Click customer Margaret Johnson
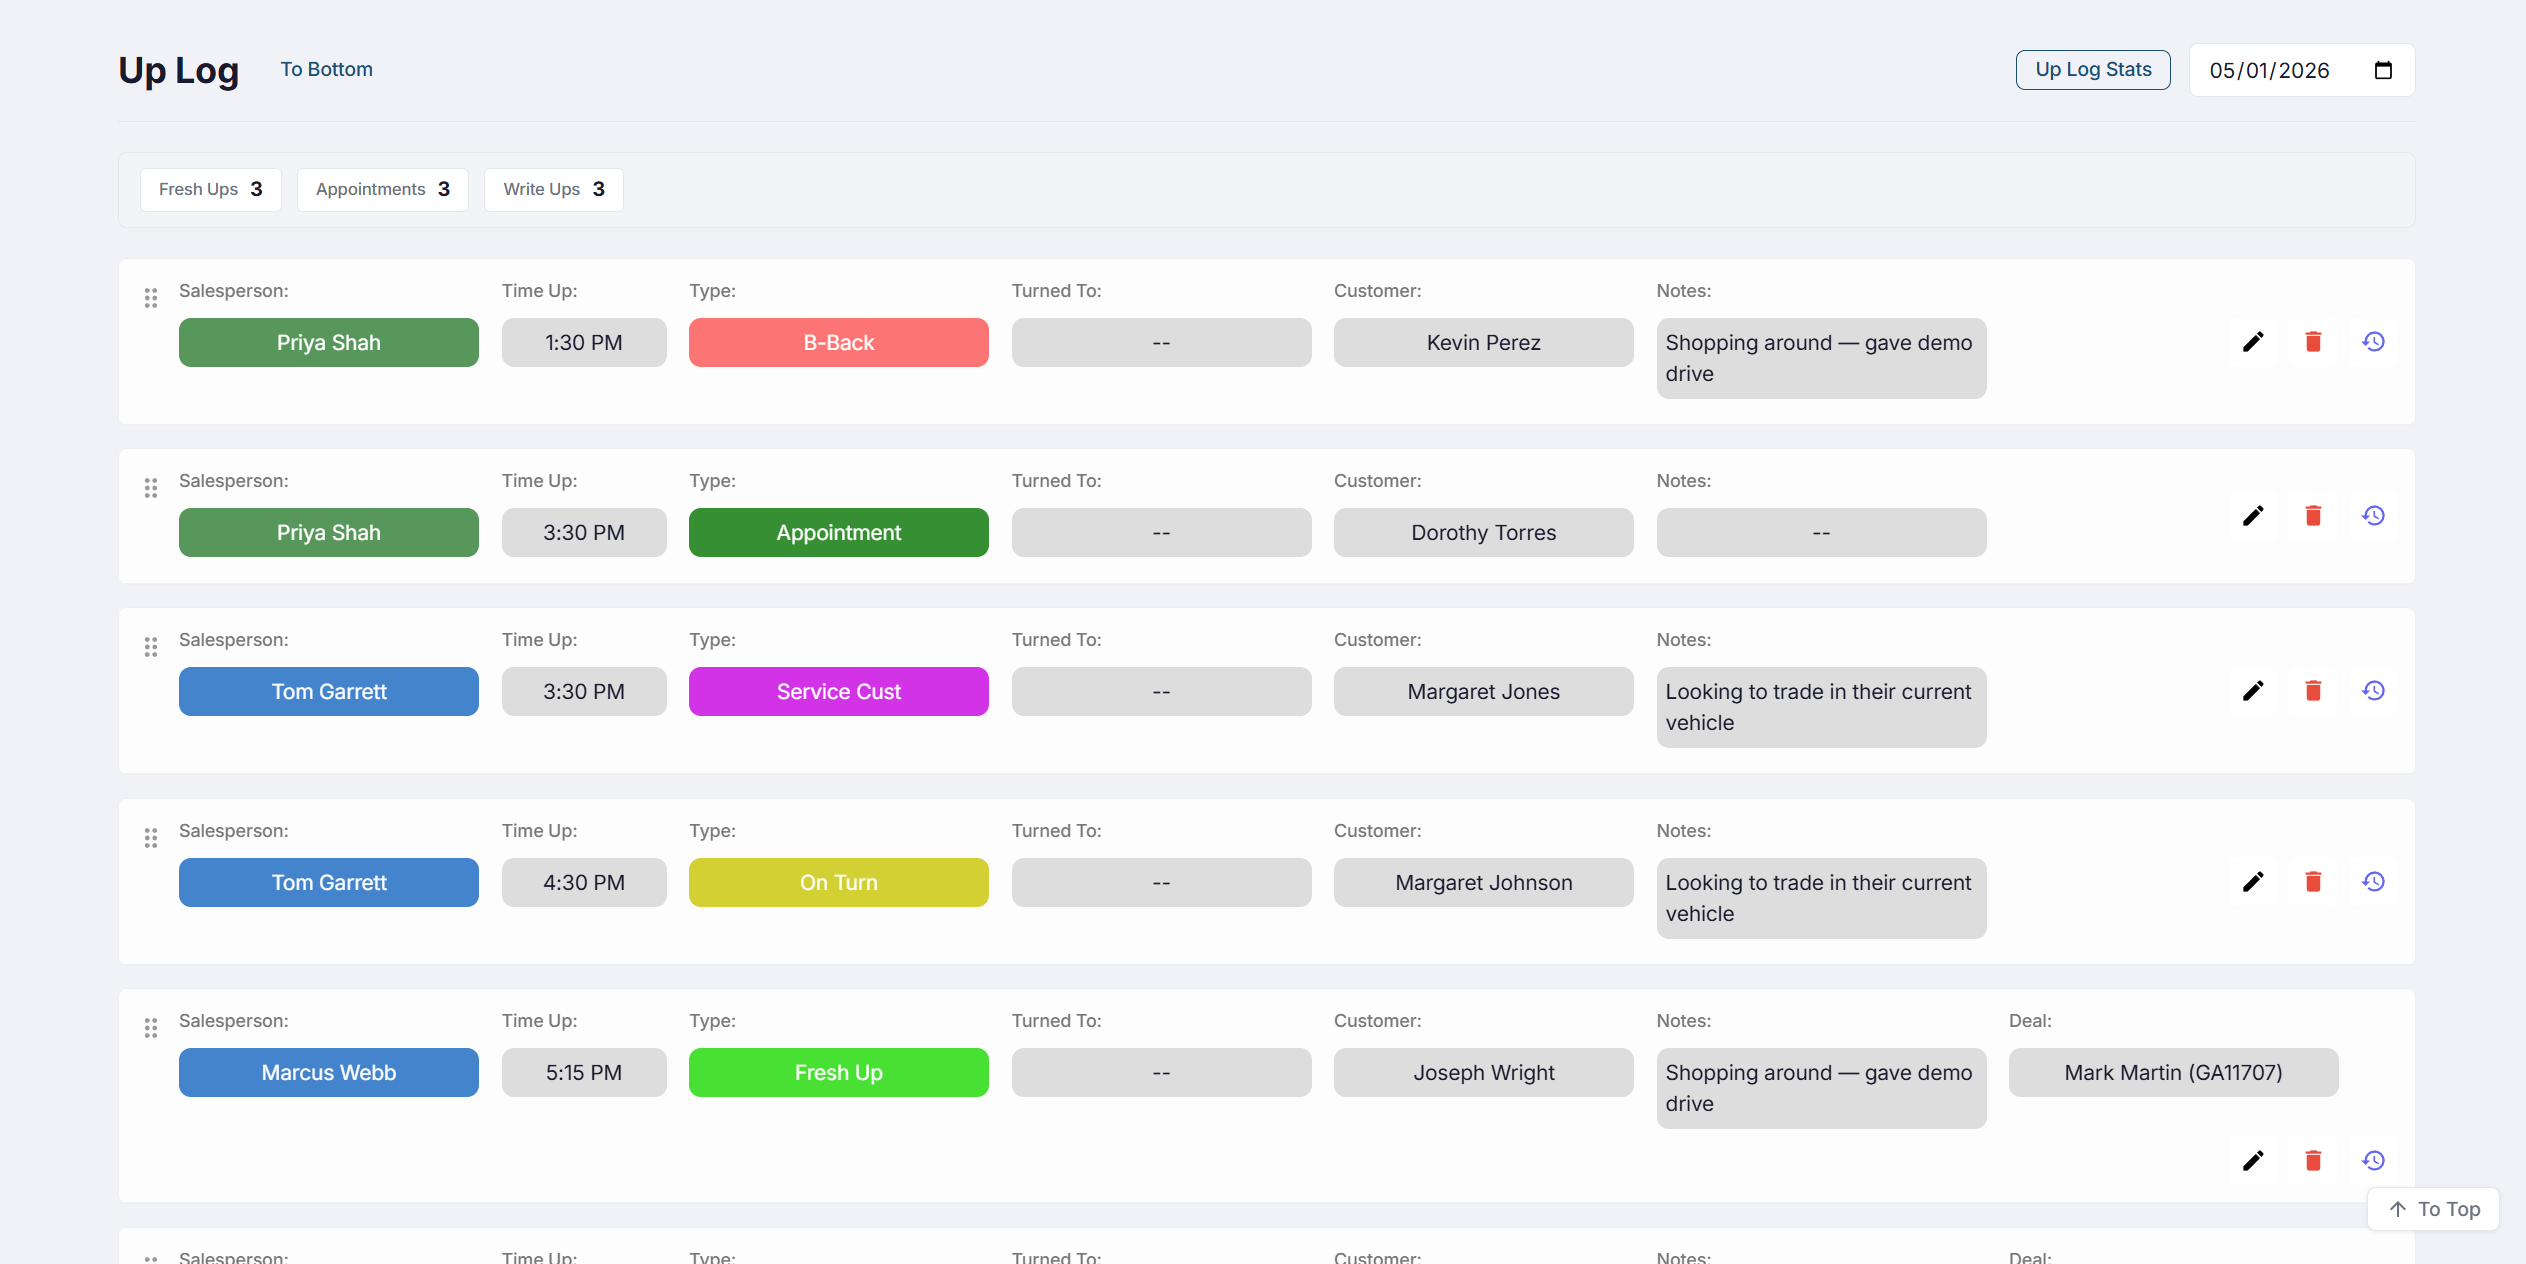The image size is (2526, 1264). click(x=1484, y=883)
